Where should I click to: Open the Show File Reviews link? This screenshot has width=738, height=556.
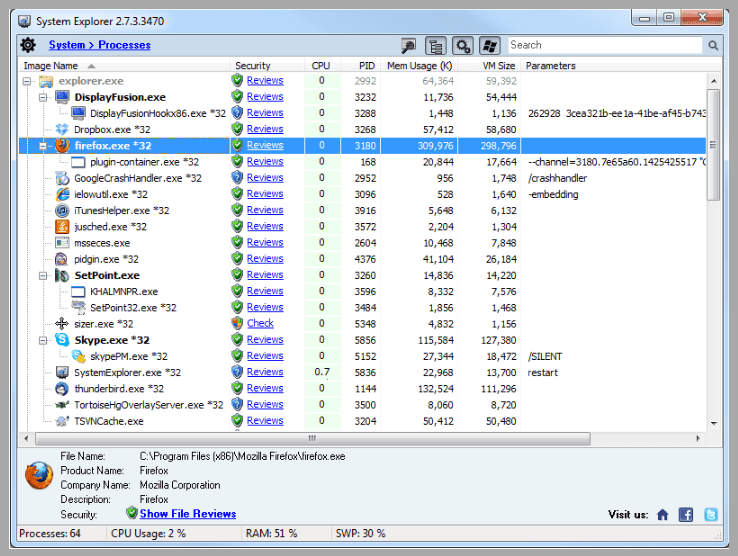pos(188,514)
